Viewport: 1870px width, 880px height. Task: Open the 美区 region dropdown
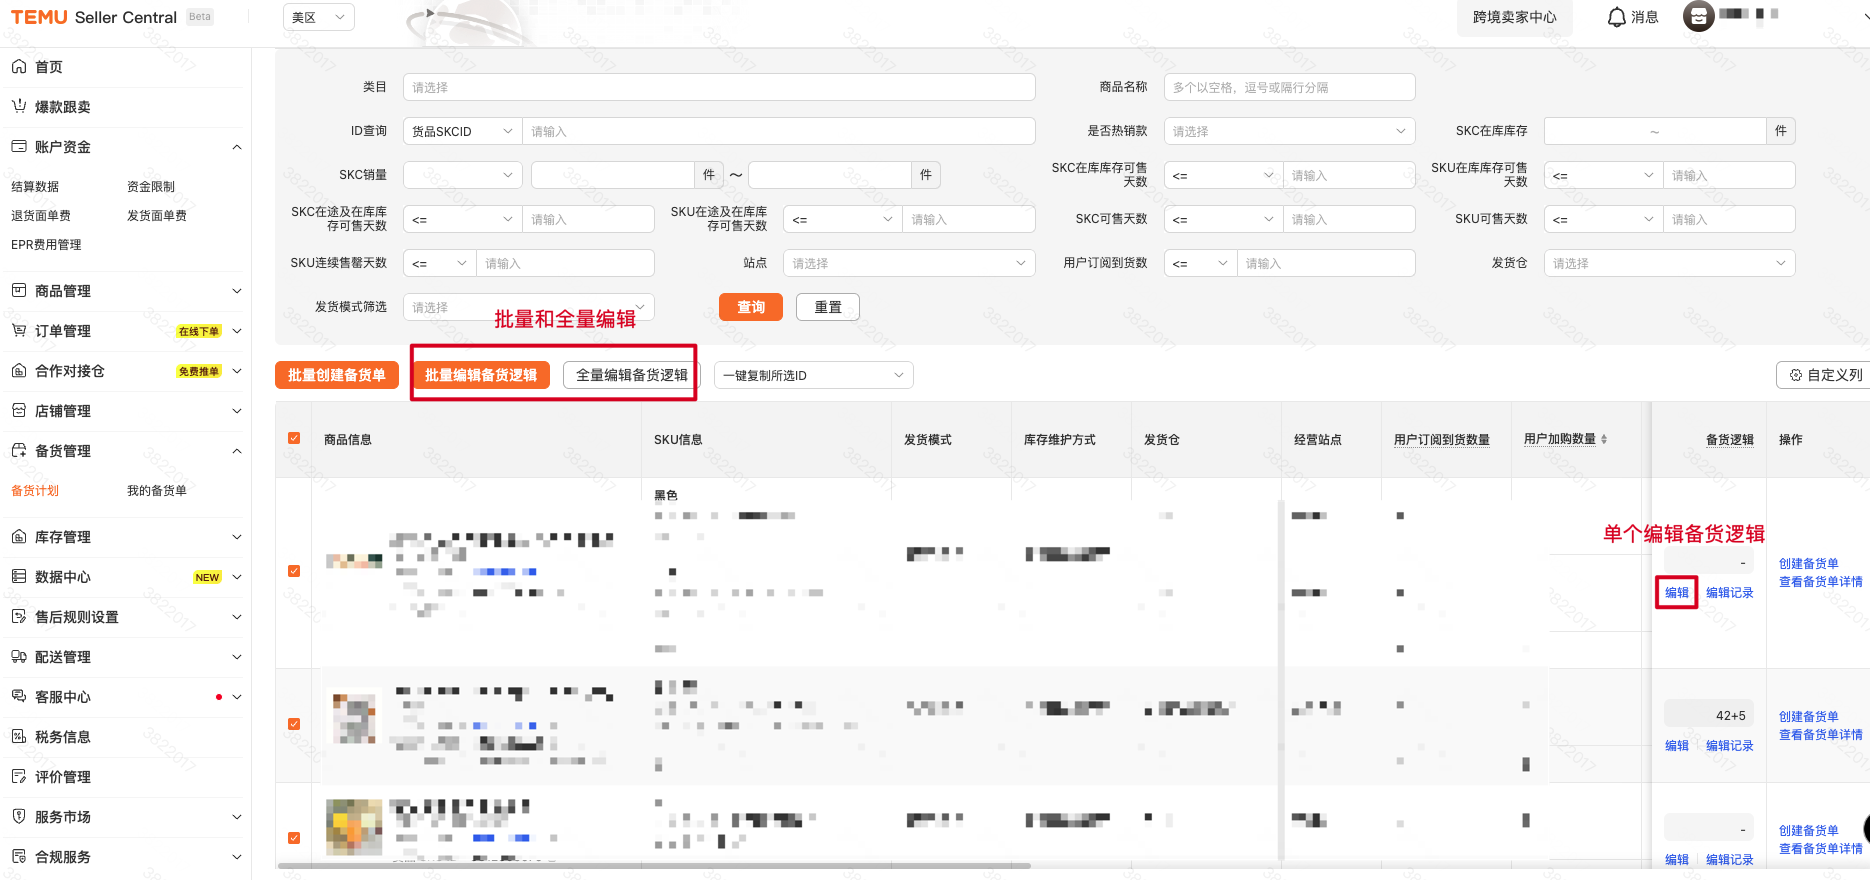318,17
